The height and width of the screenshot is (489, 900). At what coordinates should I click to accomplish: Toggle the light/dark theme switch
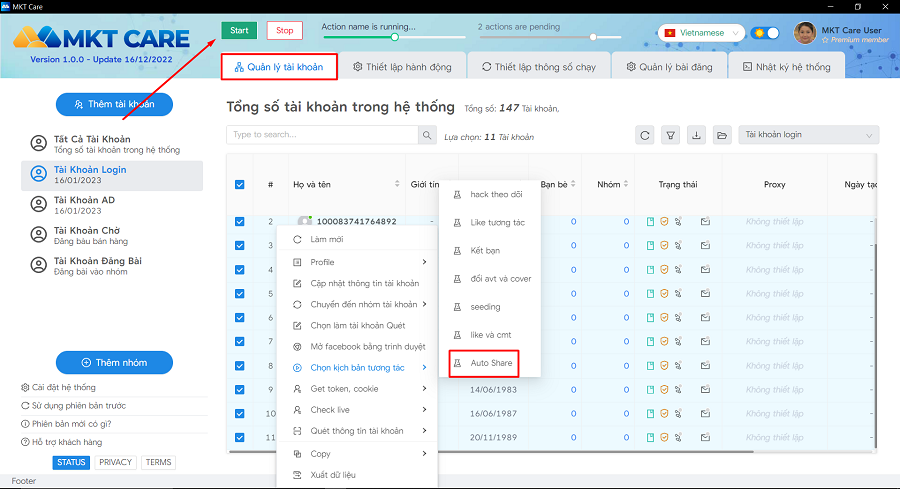tap(765, 33)
